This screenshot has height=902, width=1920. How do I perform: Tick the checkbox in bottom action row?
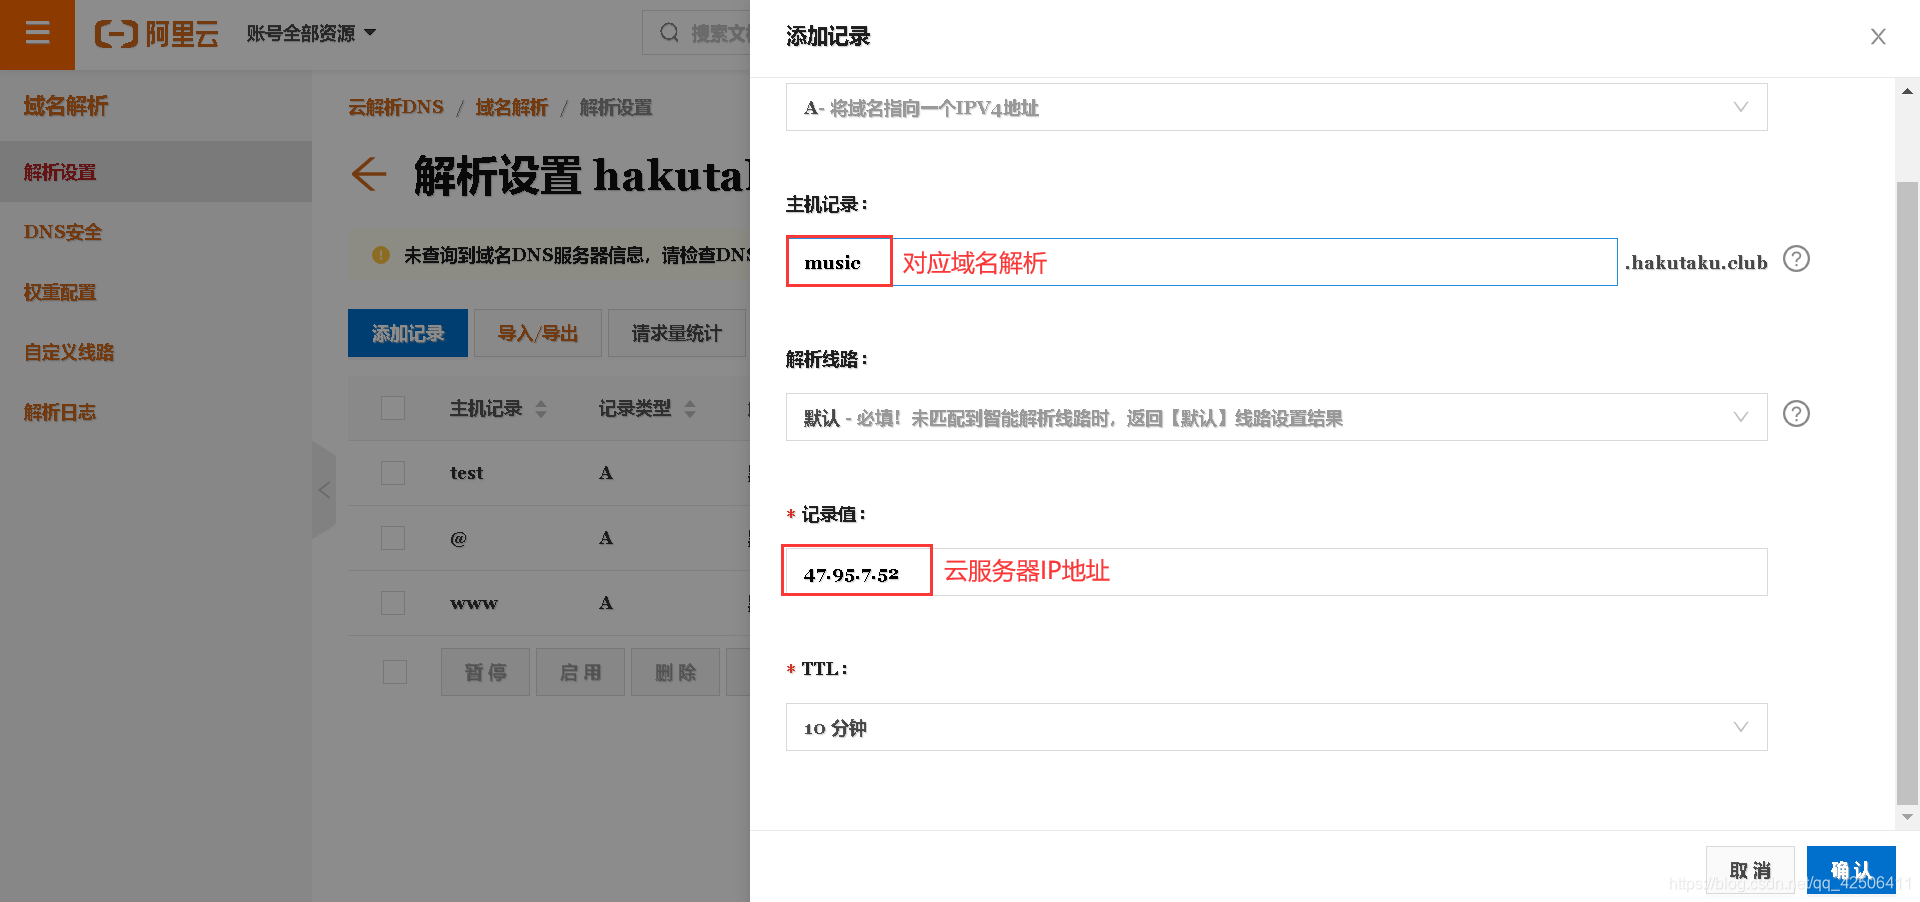point(395,672)
